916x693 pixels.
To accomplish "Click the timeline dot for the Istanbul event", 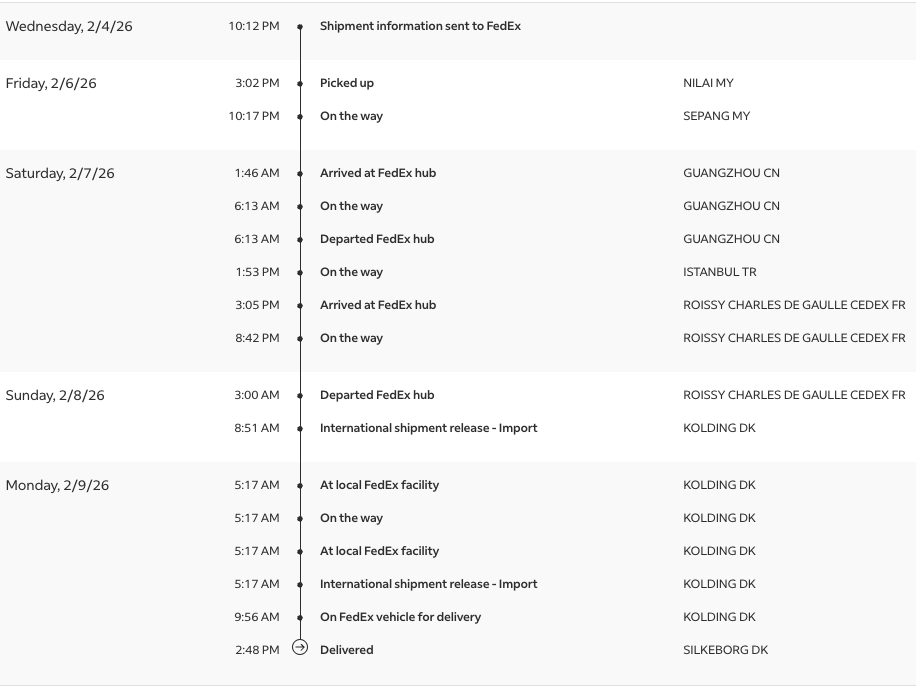I will point(300,273).
